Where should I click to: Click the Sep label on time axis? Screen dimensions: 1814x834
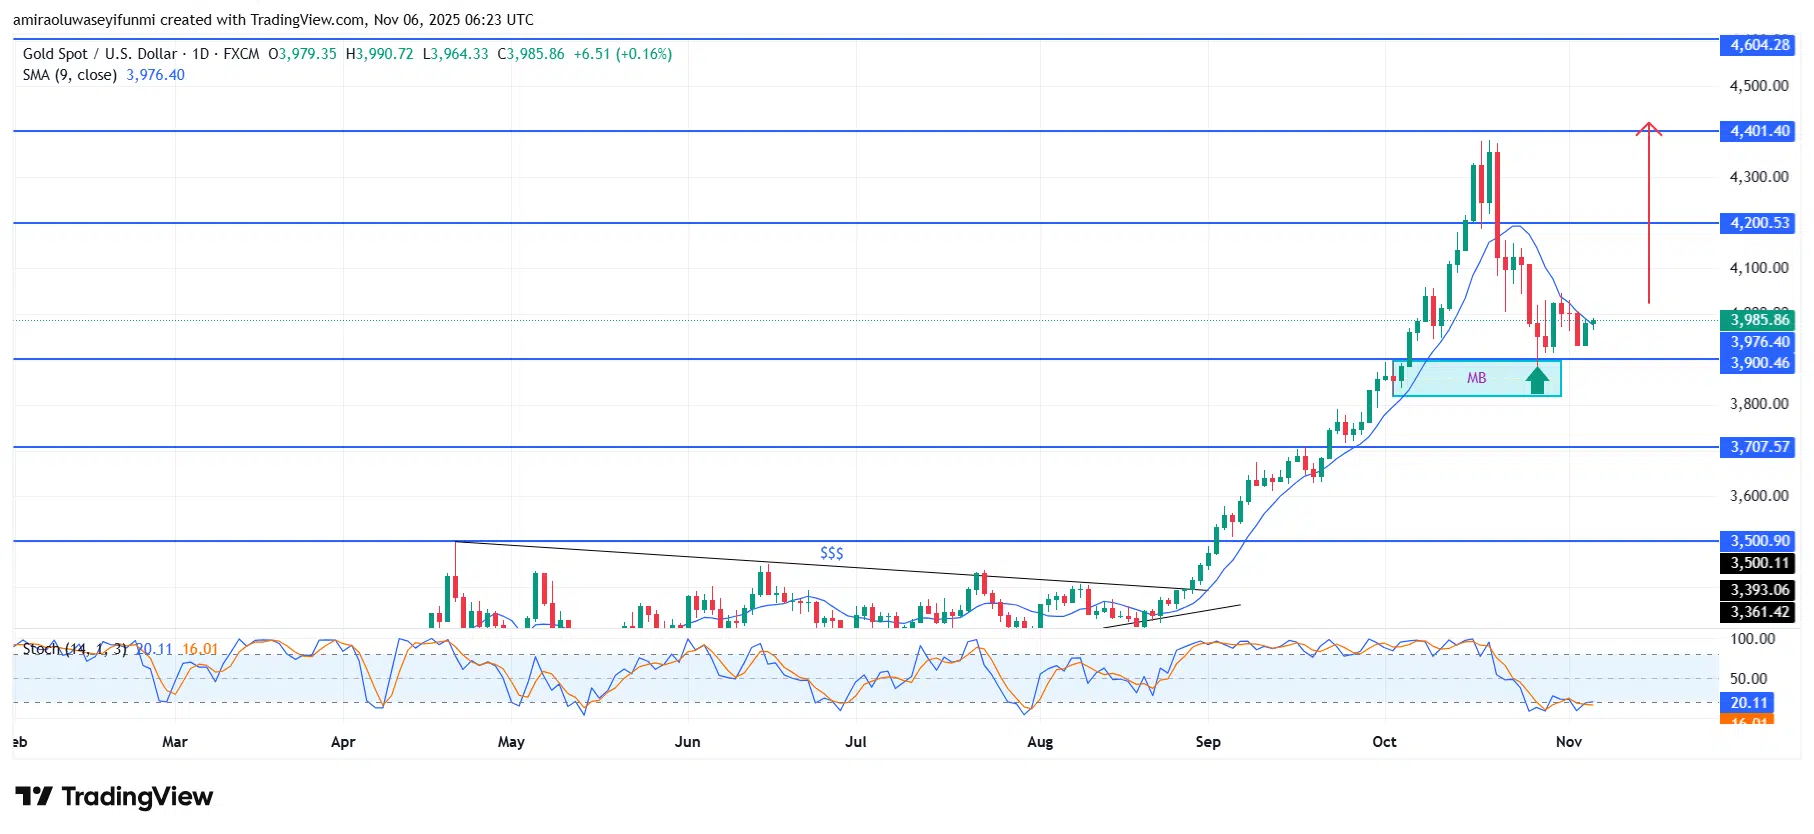point(1207,742)
